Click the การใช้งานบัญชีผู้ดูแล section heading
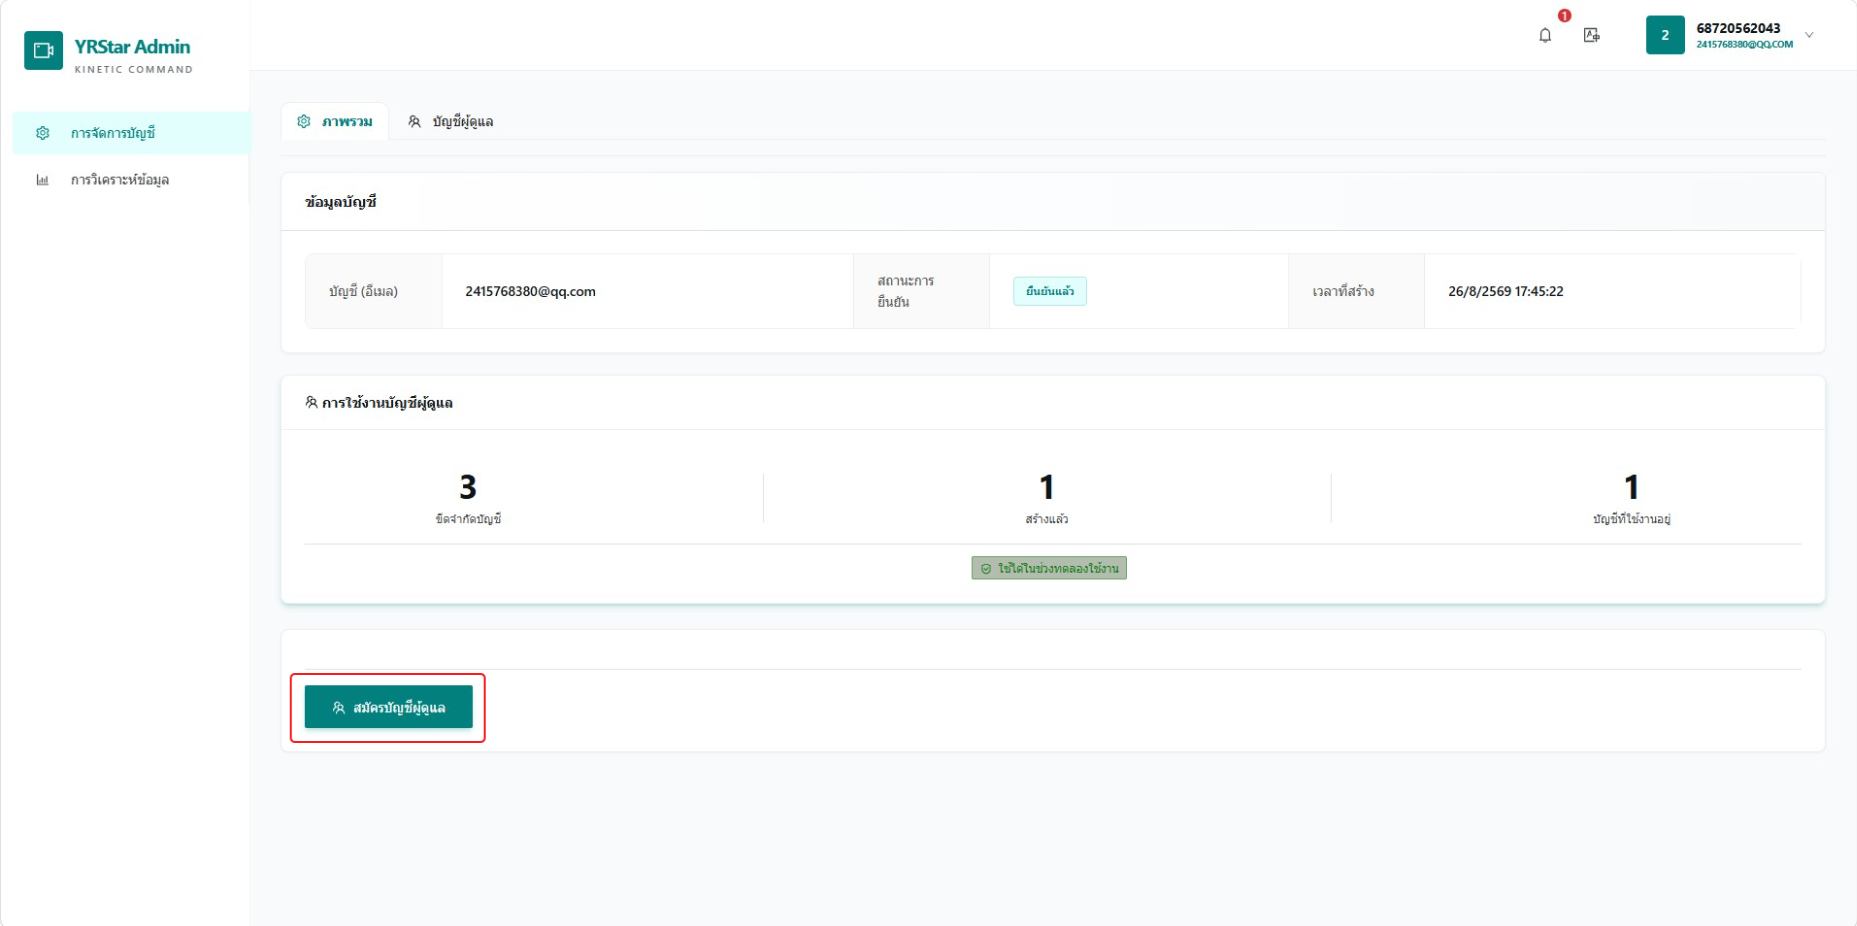Screen dimensions: 1857x926 387,403
